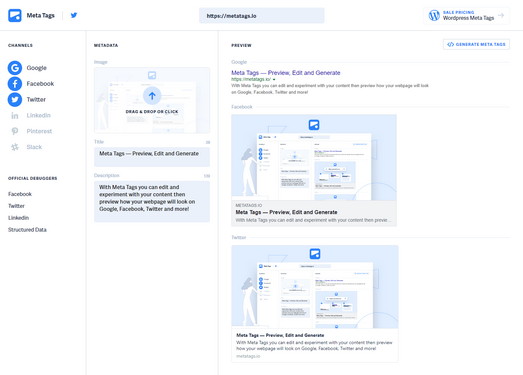The image size is (523, 375).
Task: Click the Twitter preview card image
Action: (315, 287)
